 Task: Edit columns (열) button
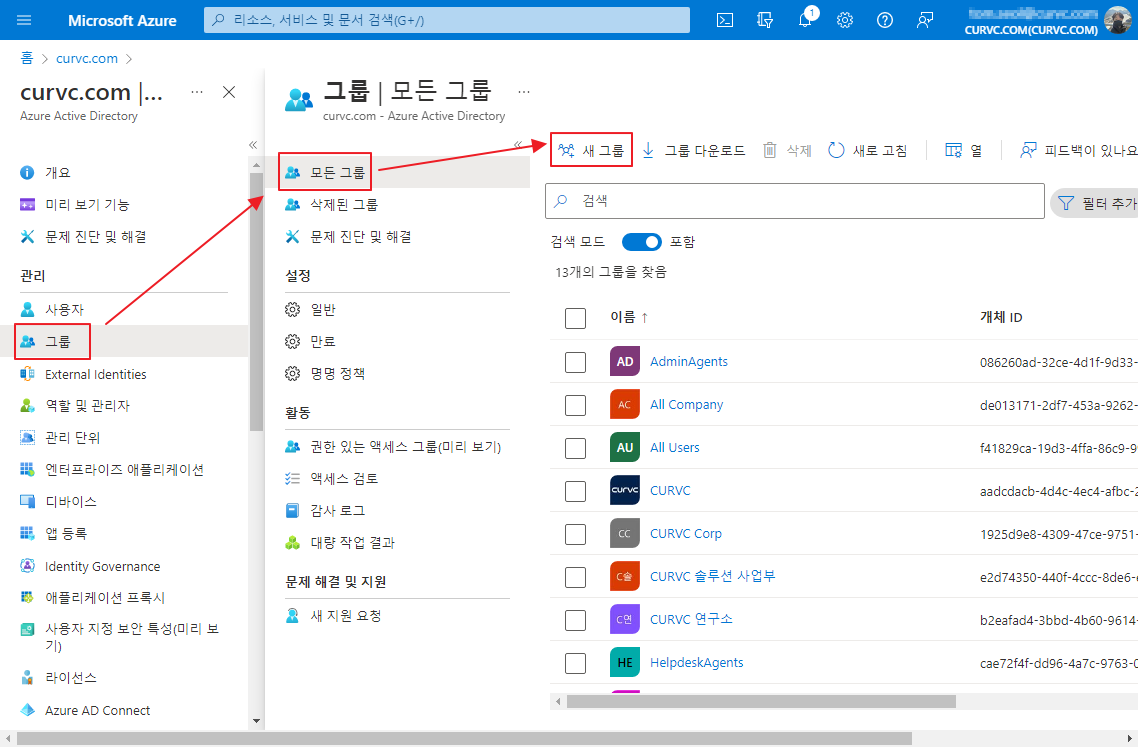tap(963, 150)
